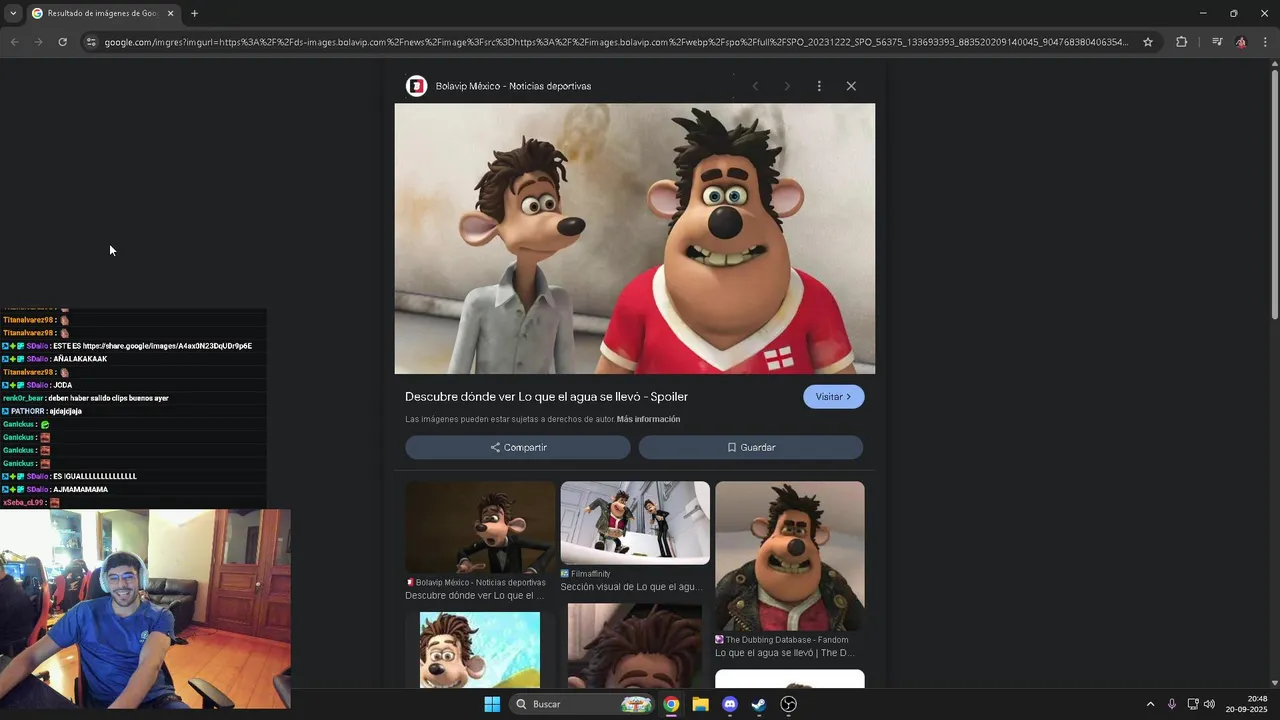Open the image preview more options menu
The image size is (1280, 720).
(x=819, y=86)
